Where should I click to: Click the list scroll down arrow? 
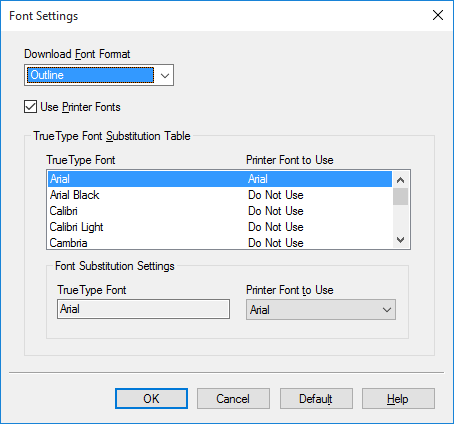click(x=401, y=240)
